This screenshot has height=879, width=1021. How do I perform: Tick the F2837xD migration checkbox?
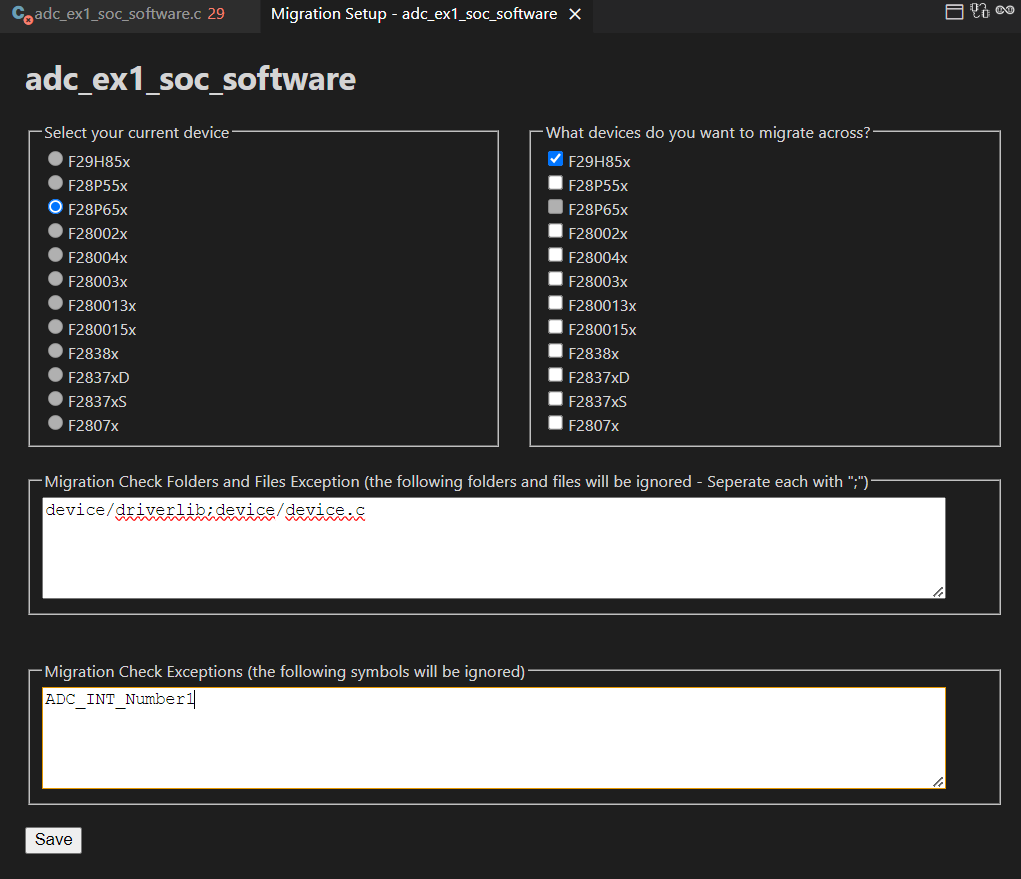pos(556,375)
